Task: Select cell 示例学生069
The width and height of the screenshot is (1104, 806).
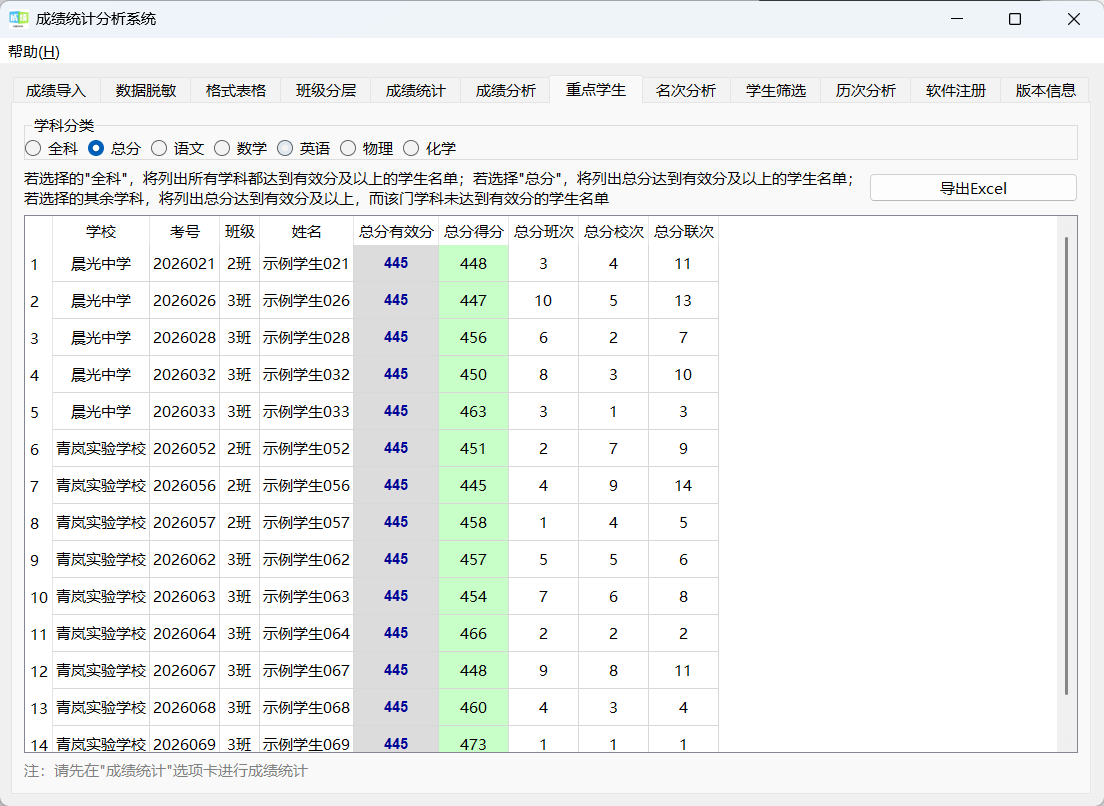Action: coord(306,741)
